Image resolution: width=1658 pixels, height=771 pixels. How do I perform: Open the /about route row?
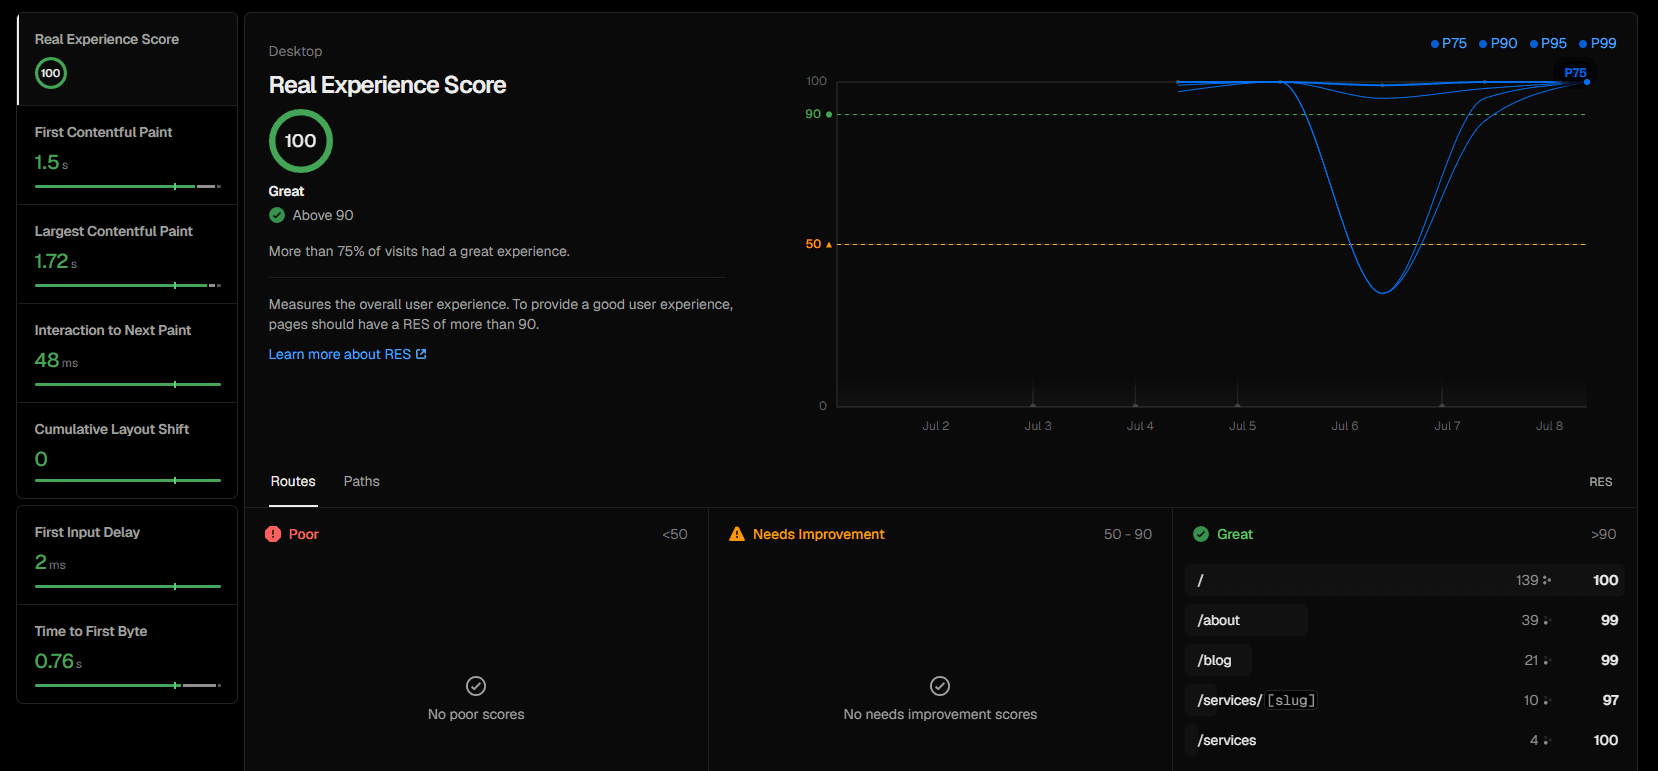point(1405,620)
